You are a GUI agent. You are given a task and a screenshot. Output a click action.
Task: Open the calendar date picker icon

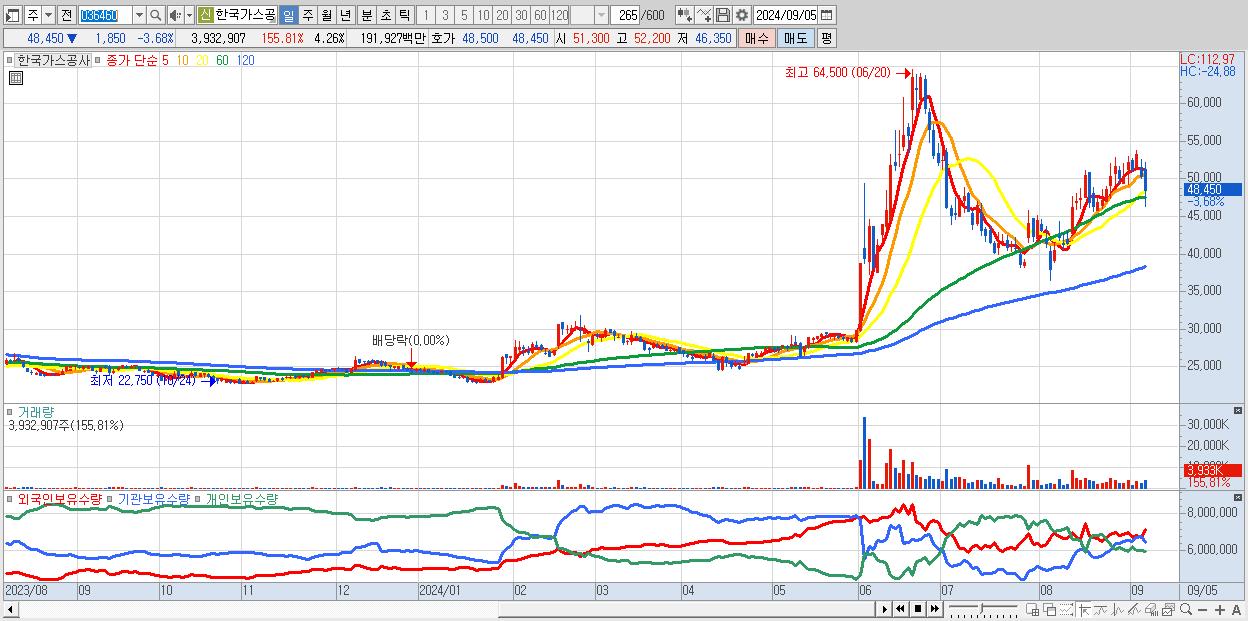pos(827,15)
